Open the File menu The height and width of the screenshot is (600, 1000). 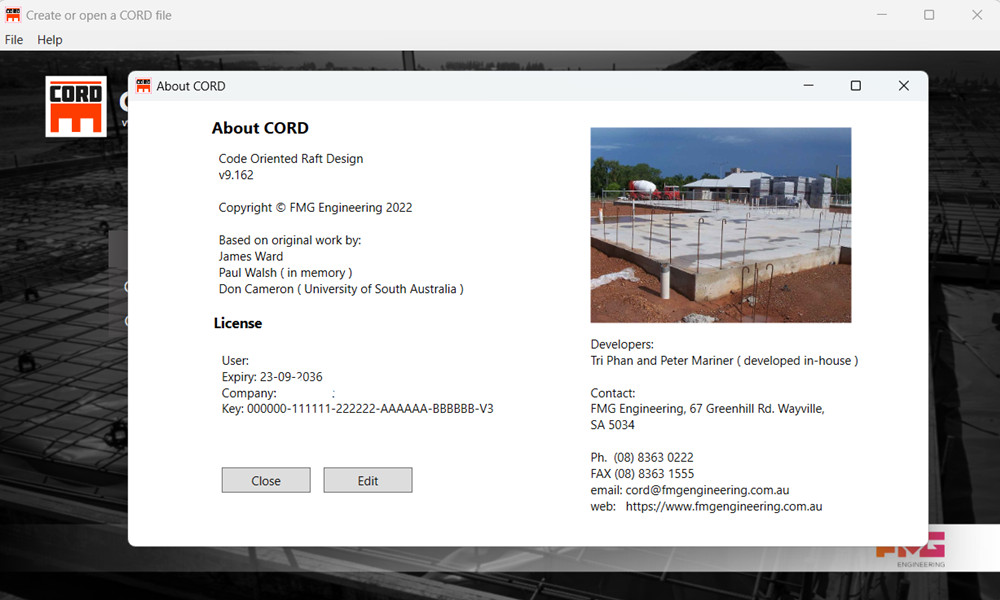(14, 40)
